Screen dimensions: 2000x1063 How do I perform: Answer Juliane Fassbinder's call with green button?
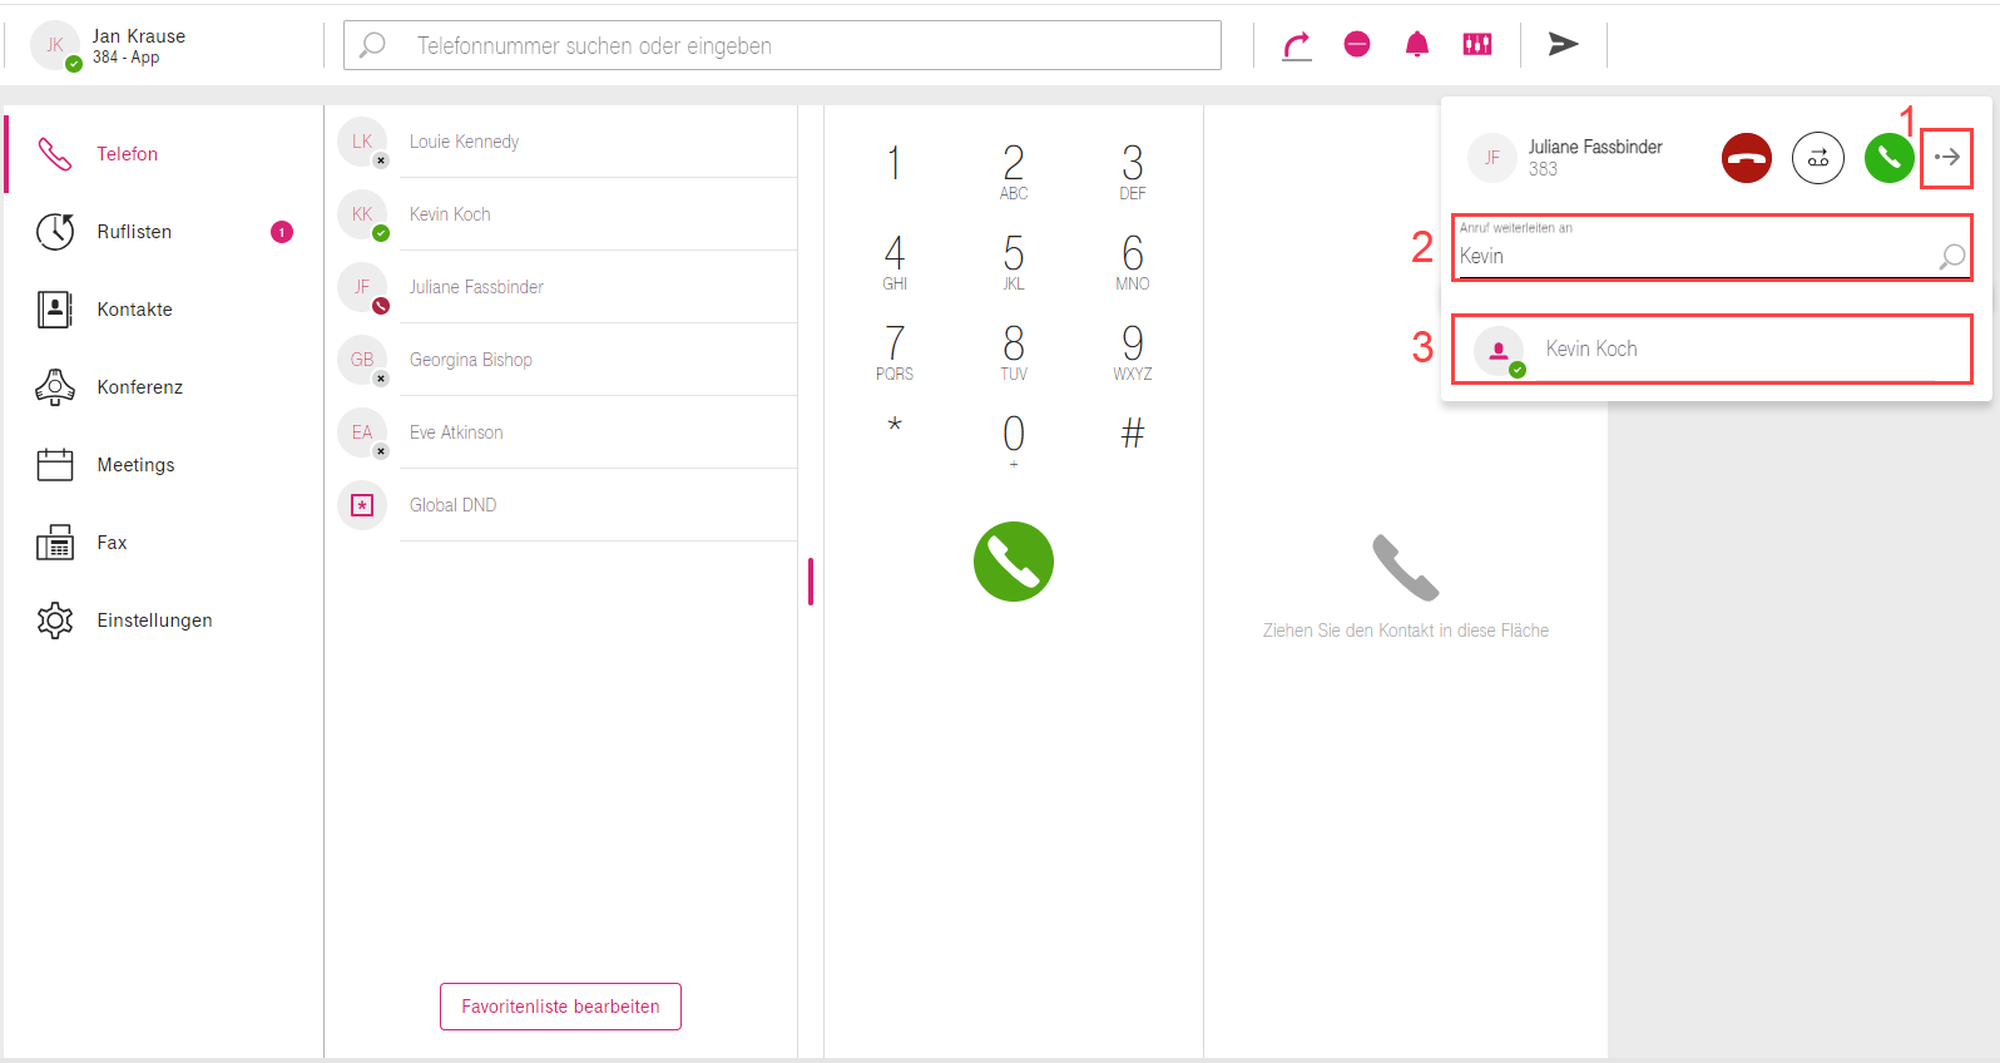[x=1889, y=158]
